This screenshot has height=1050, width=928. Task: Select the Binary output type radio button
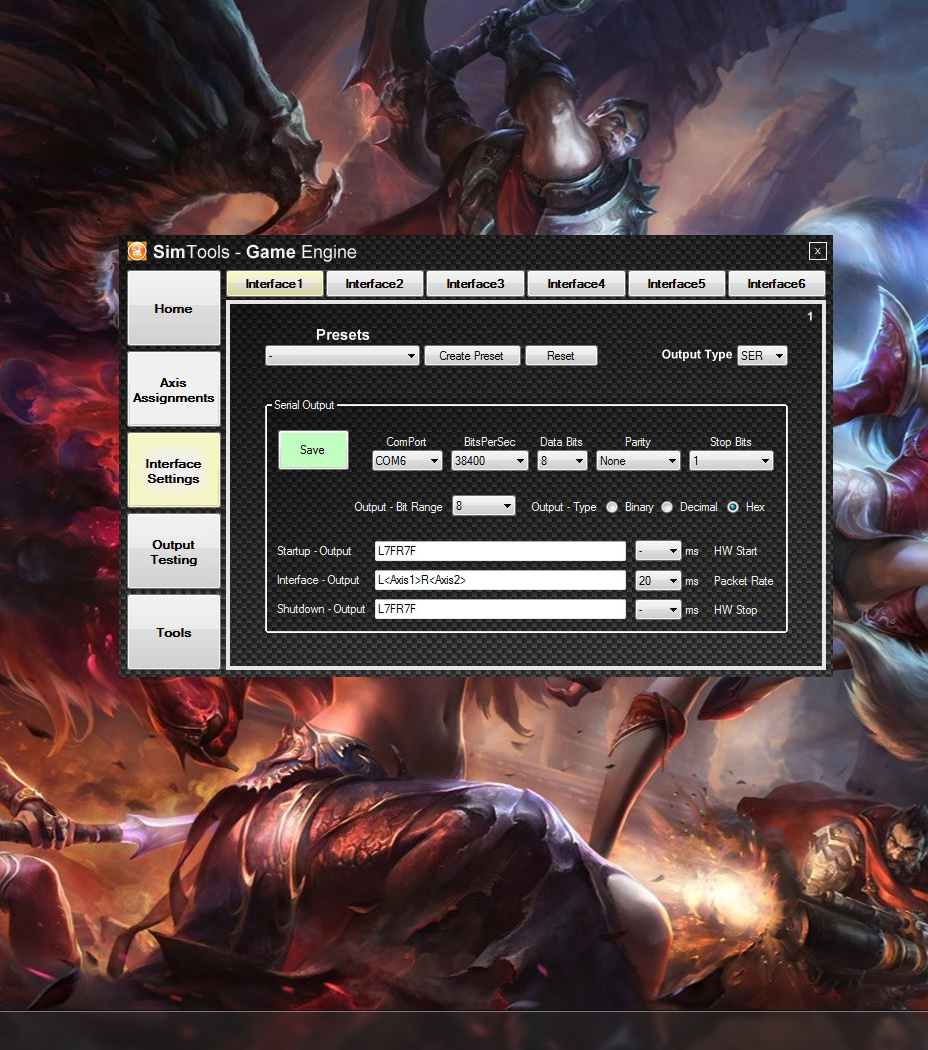coord(612,507)
